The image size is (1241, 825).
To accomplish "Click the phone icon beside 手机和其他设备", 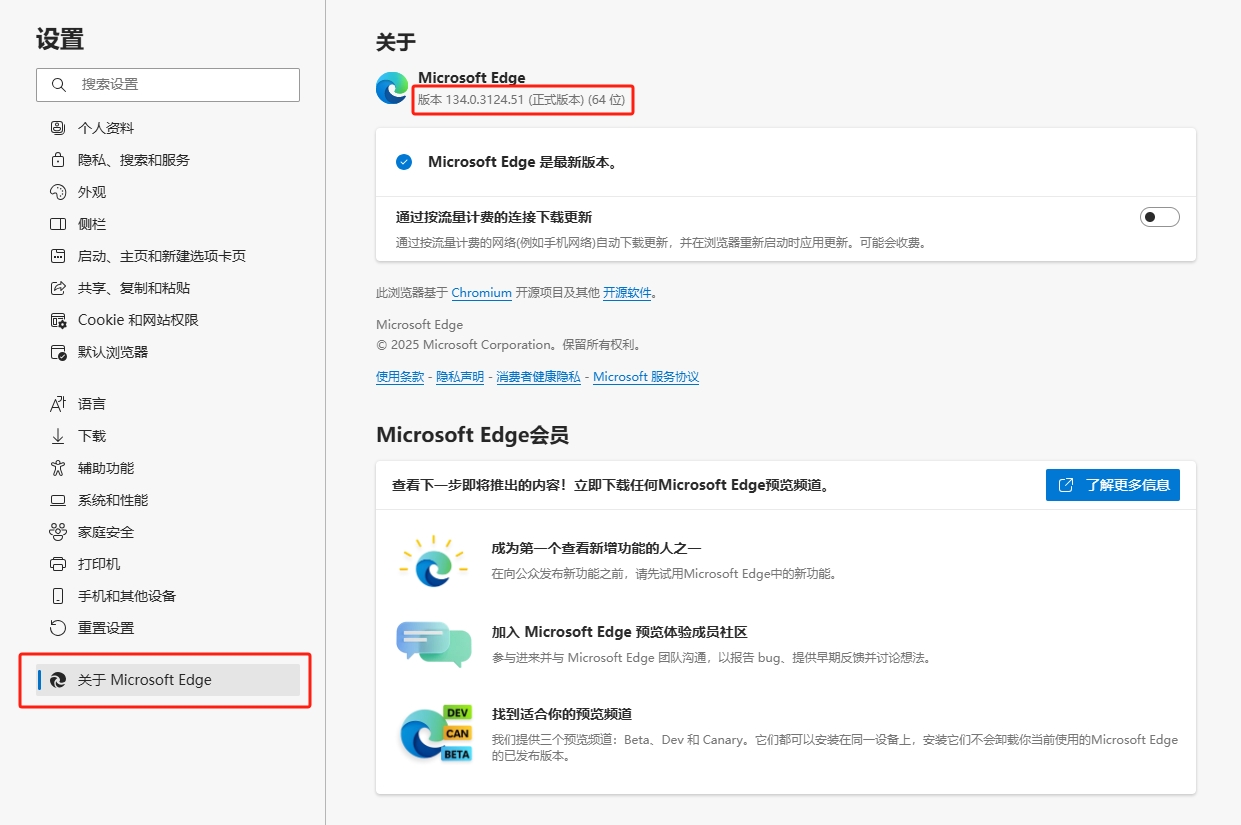I will 58,596.
